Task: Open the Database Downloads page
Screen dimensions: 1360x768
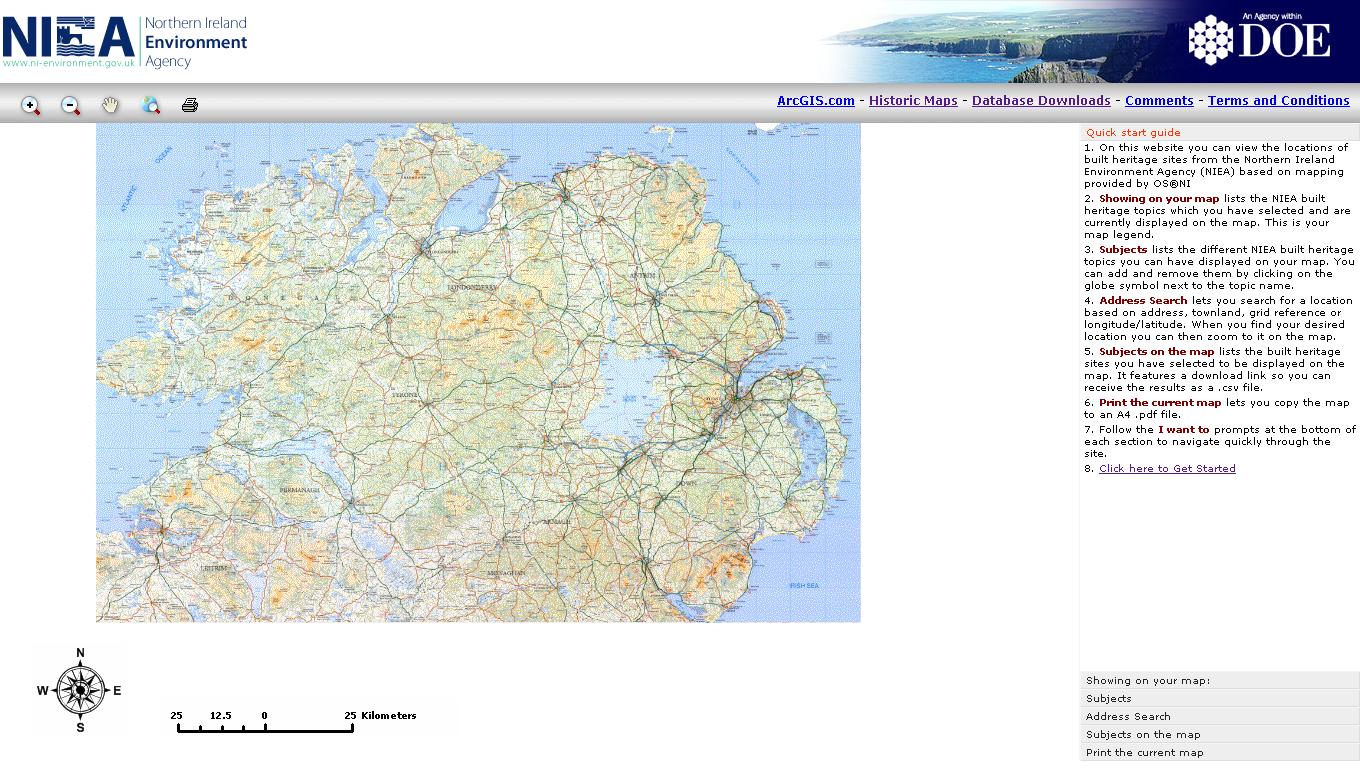Action: pos(1040,100)
